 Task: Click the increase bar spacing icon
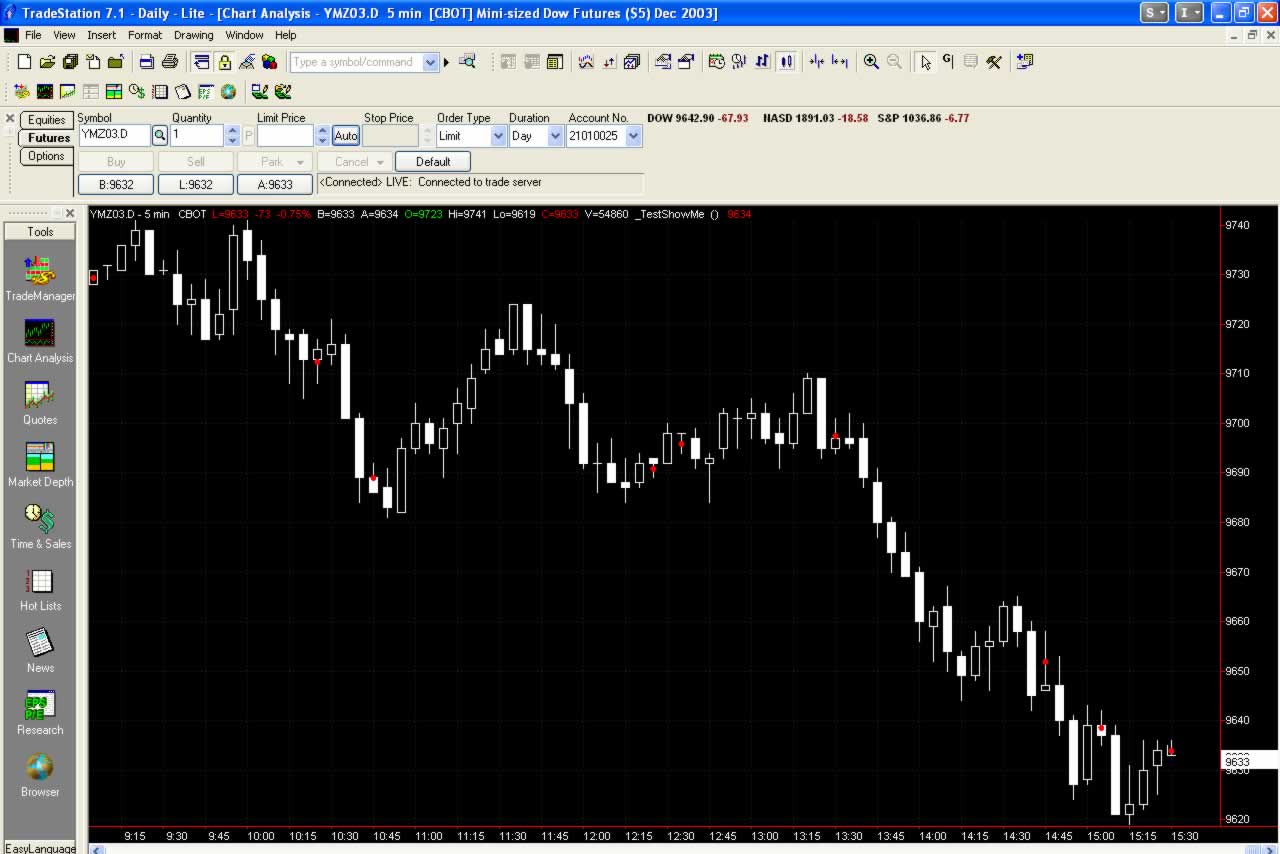[840, 62]
